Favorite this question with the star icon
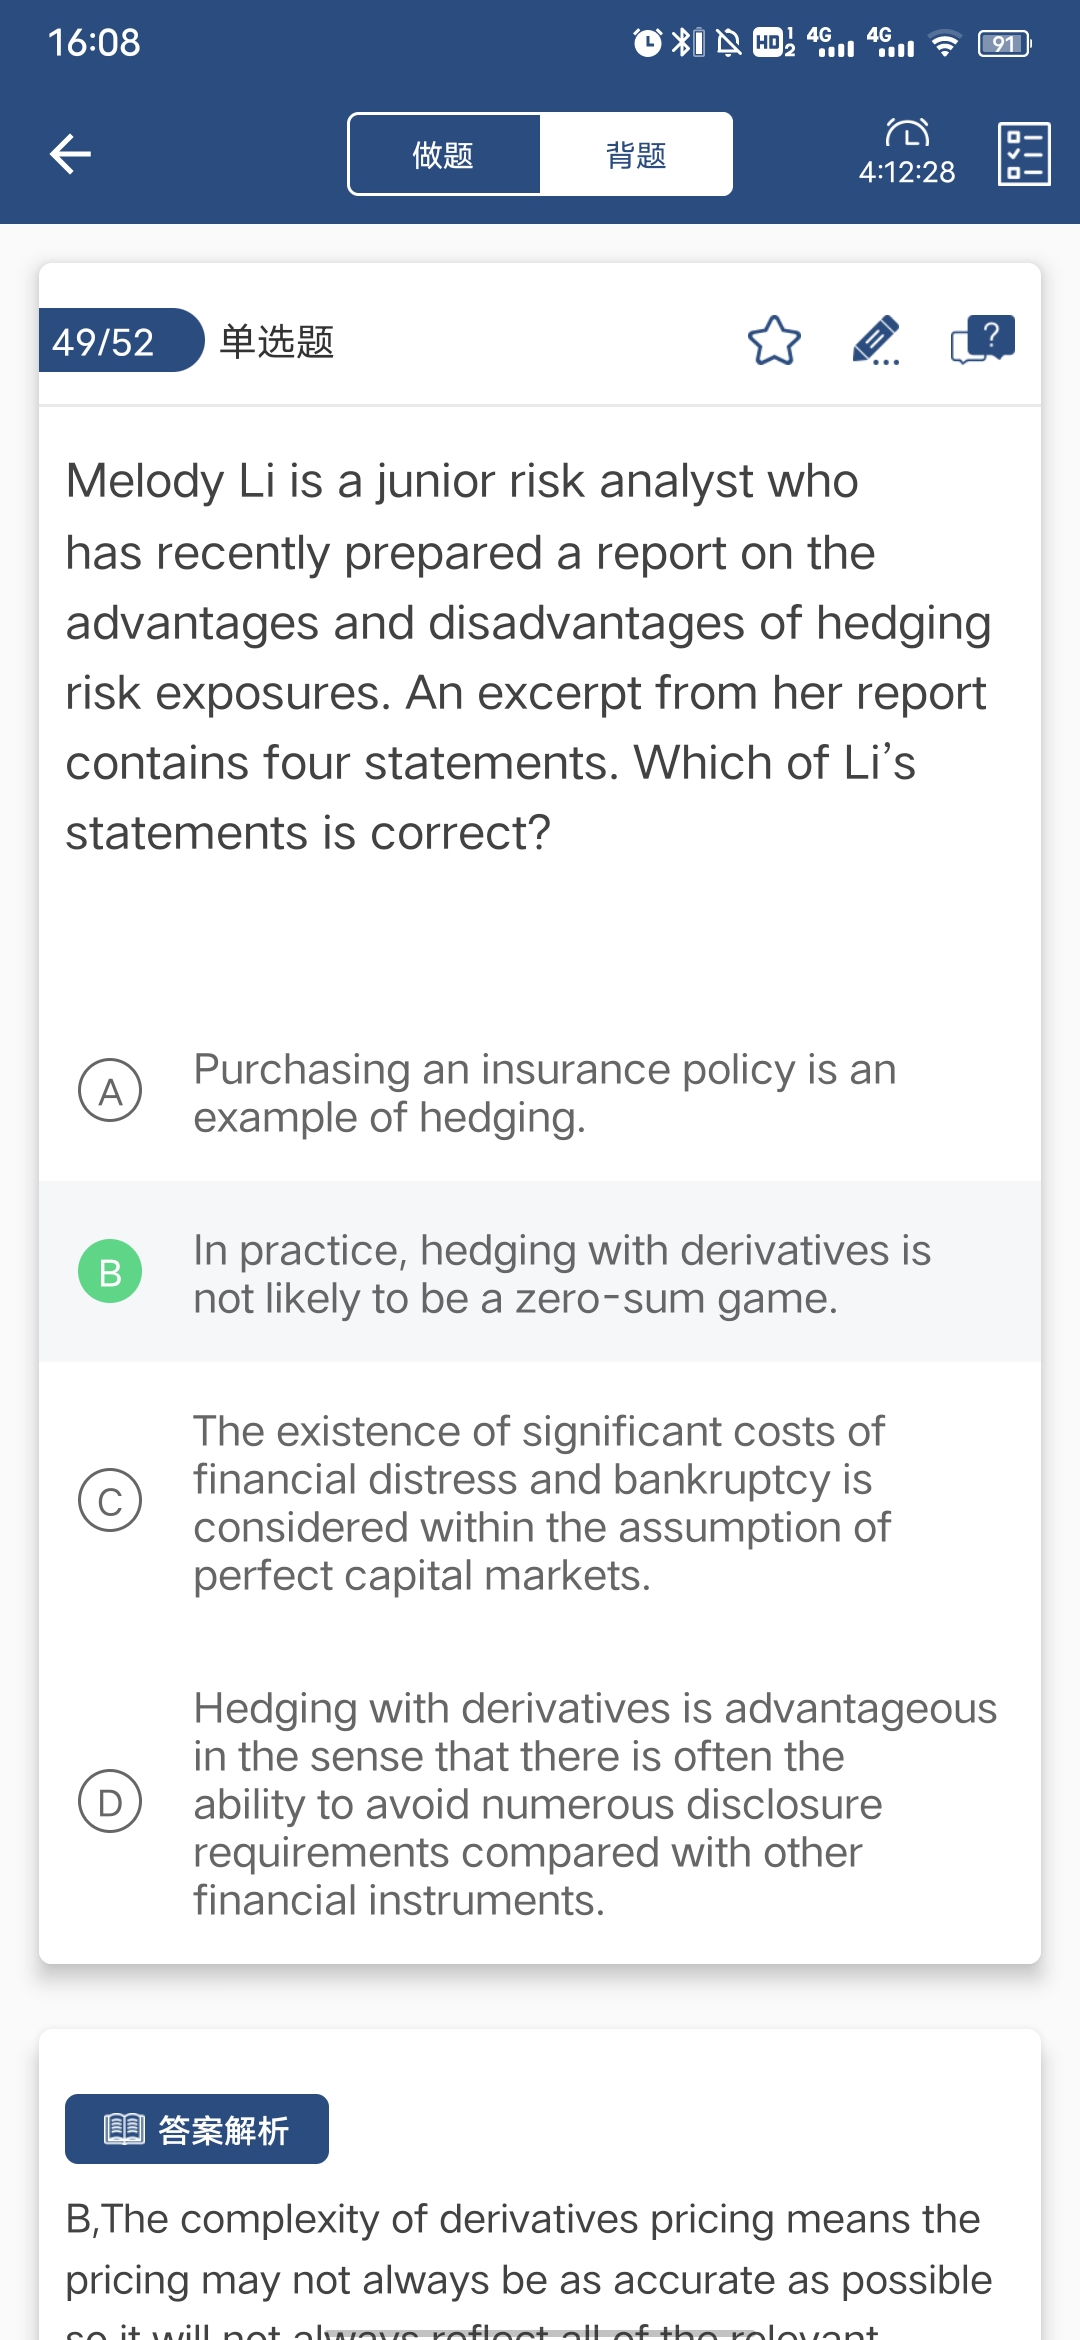The width and height of the screenshot is (1080, 2340). [x=775, y=341]
